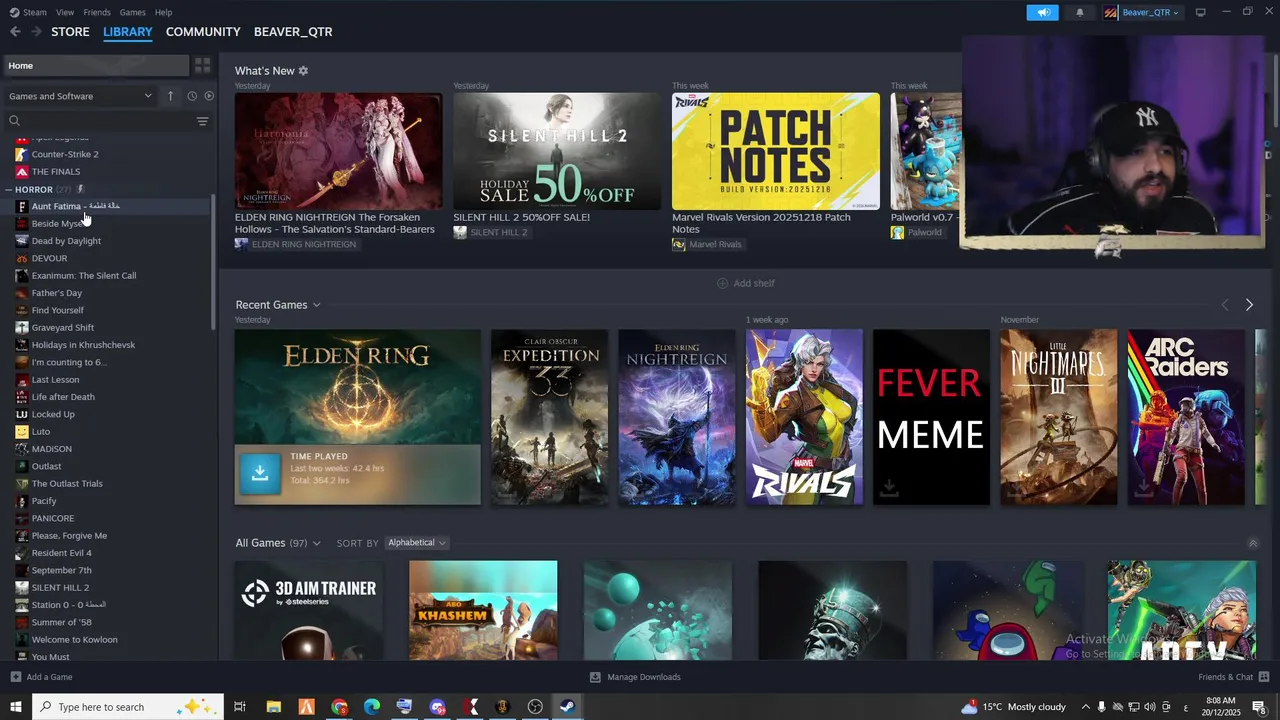
Task: Open the Windows notification center icon
Action: coord(1259,707)
